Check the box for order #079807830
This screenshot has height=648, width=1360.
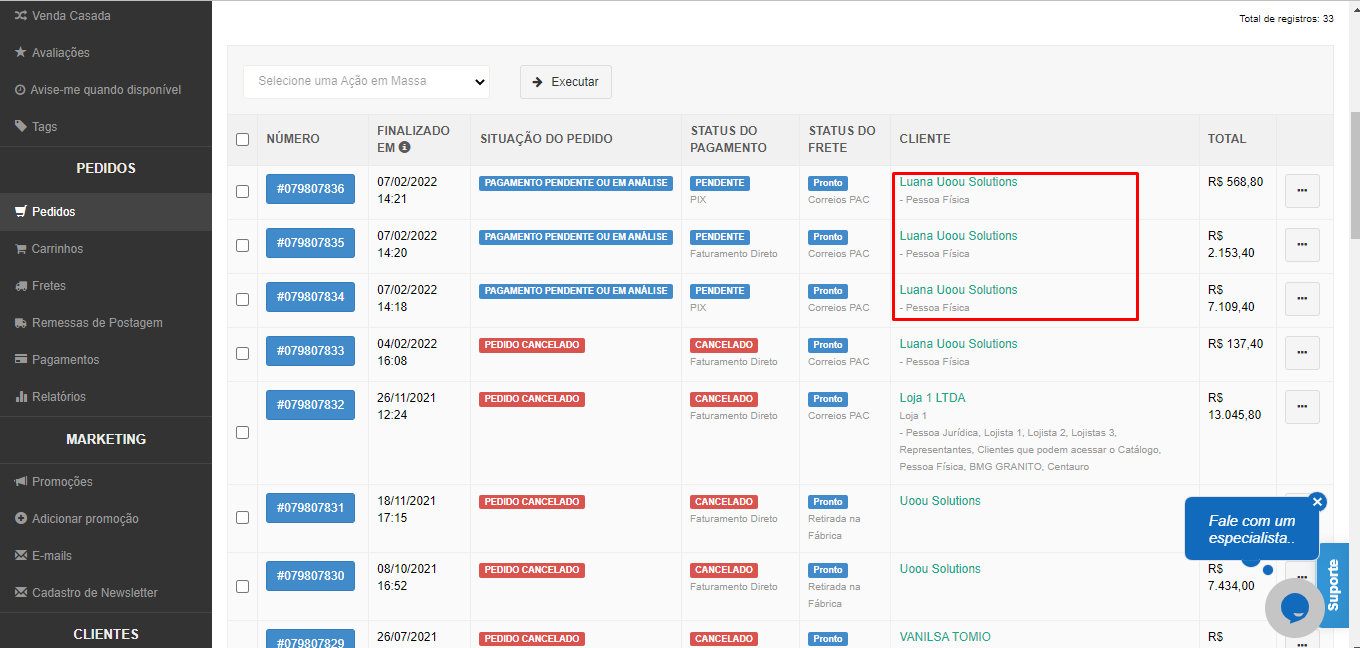242,586
